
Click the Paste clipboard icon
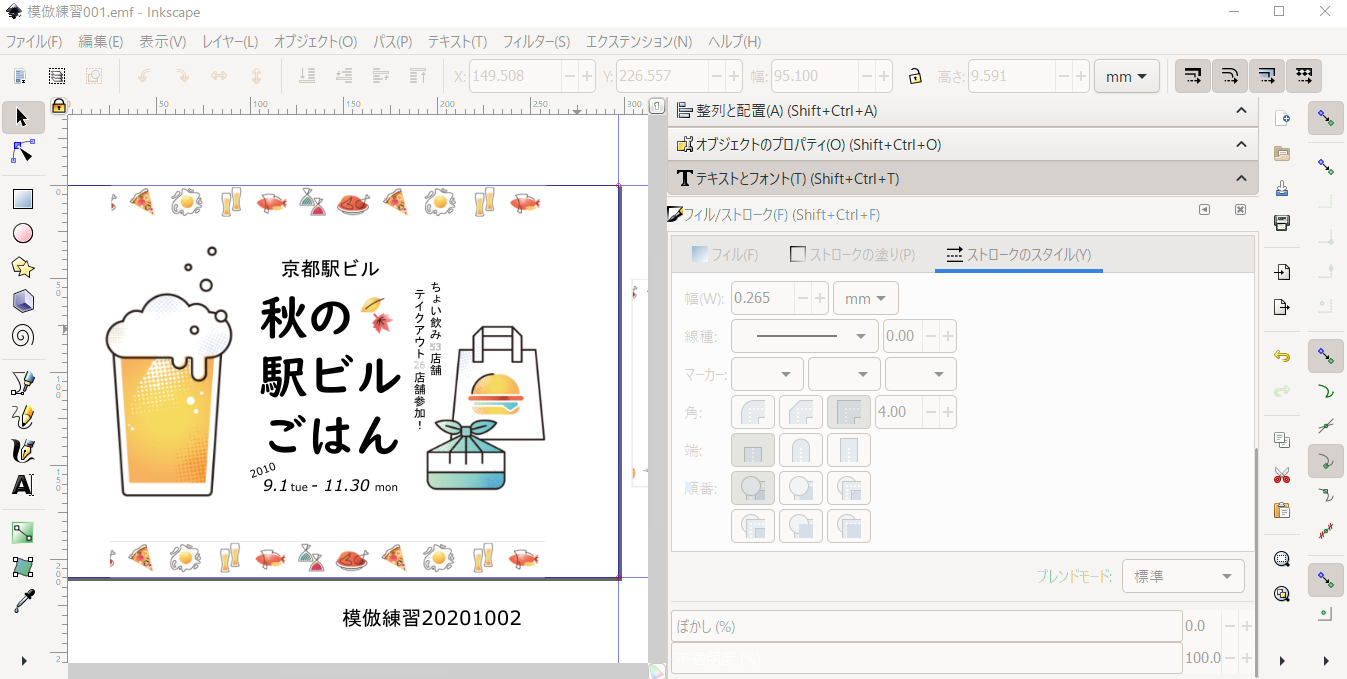pyautogui.click(x=1282, y=510)
